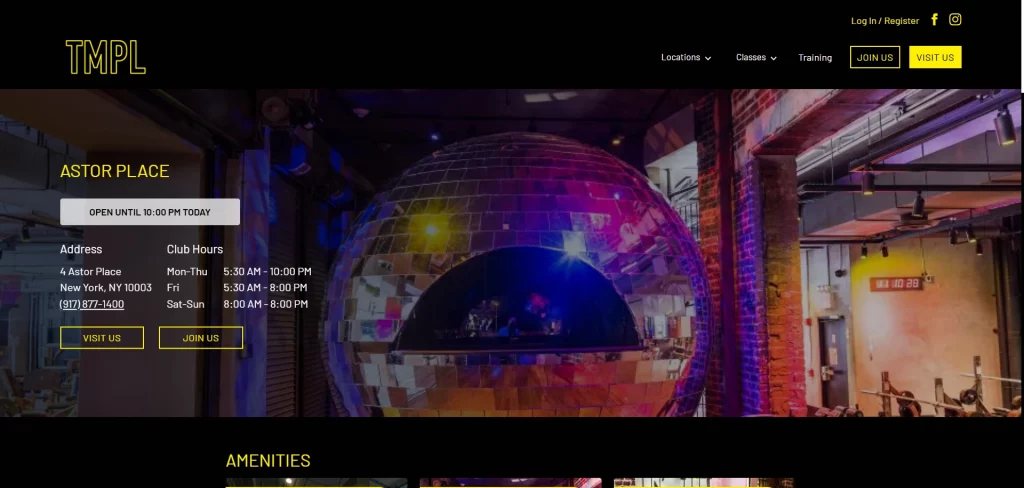
Task: Click the JOIN US button under club hours
Action: 201,338
